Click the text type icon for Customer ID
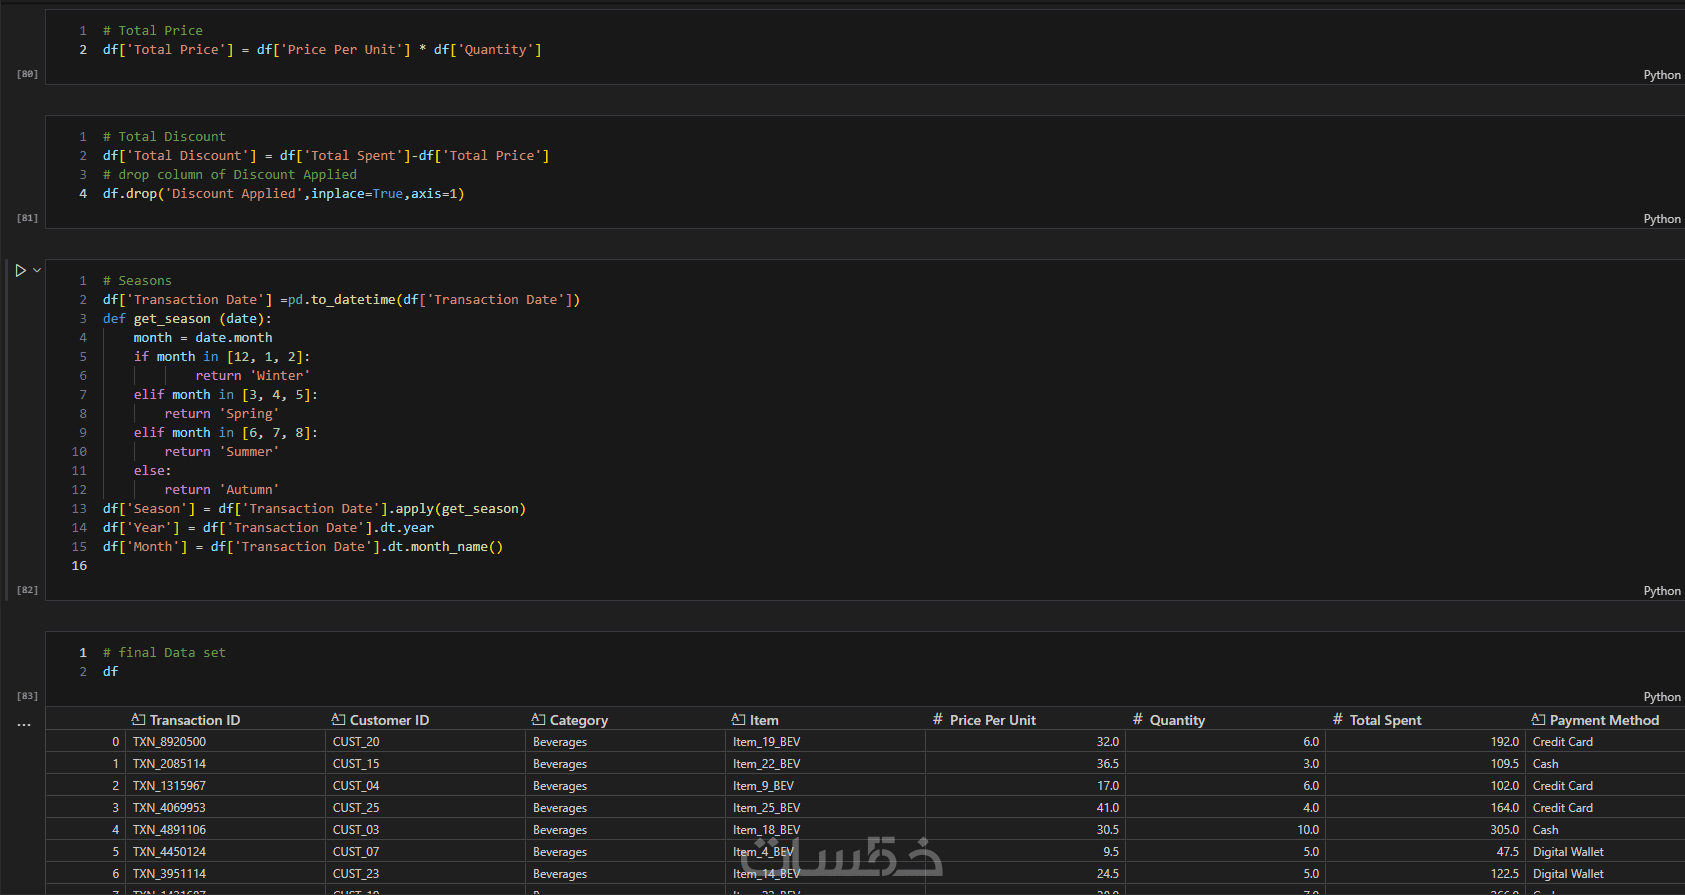The image size is (1685, 895). pos(339,719)
